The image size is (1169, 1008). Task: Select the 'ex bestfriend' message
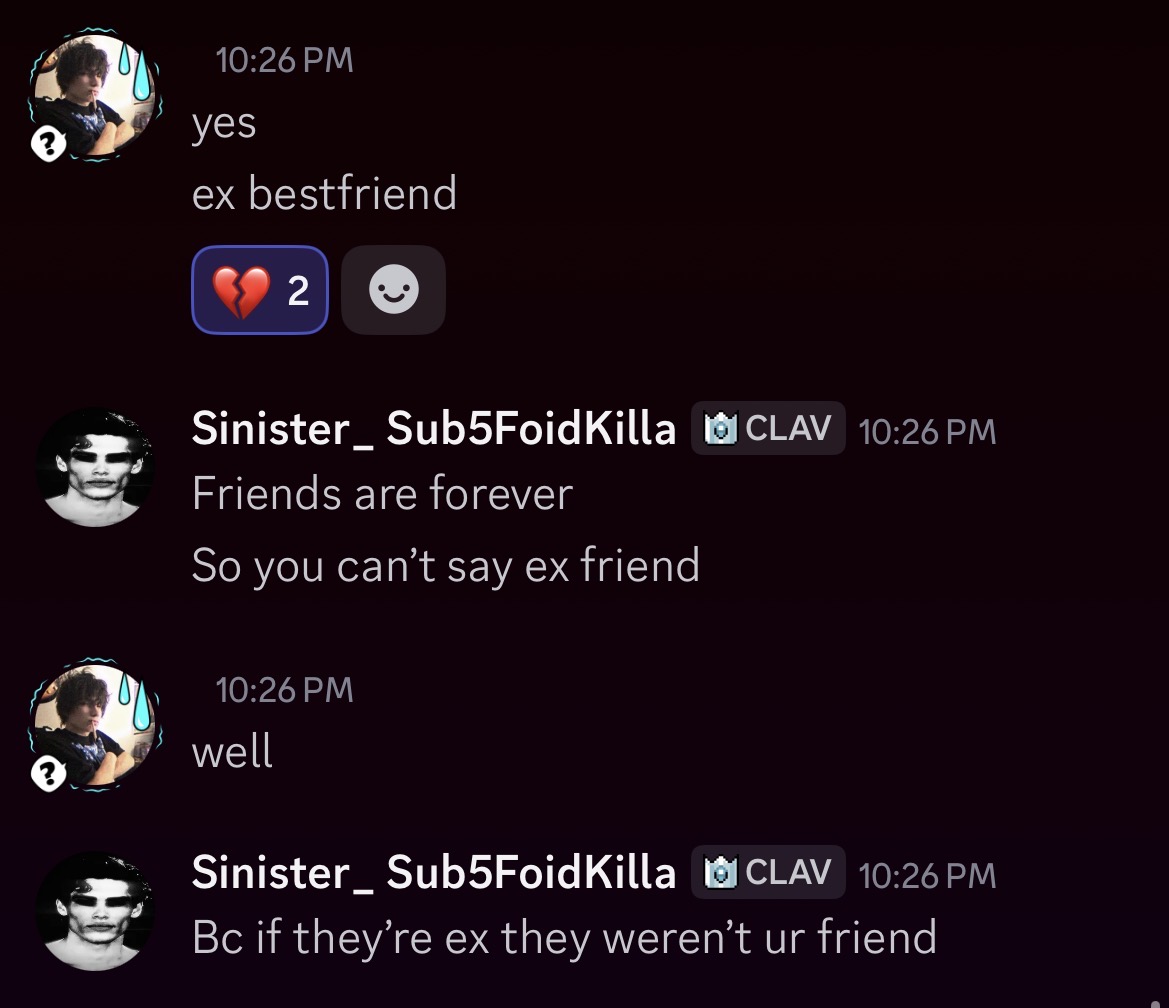click(x=324, y=194)
